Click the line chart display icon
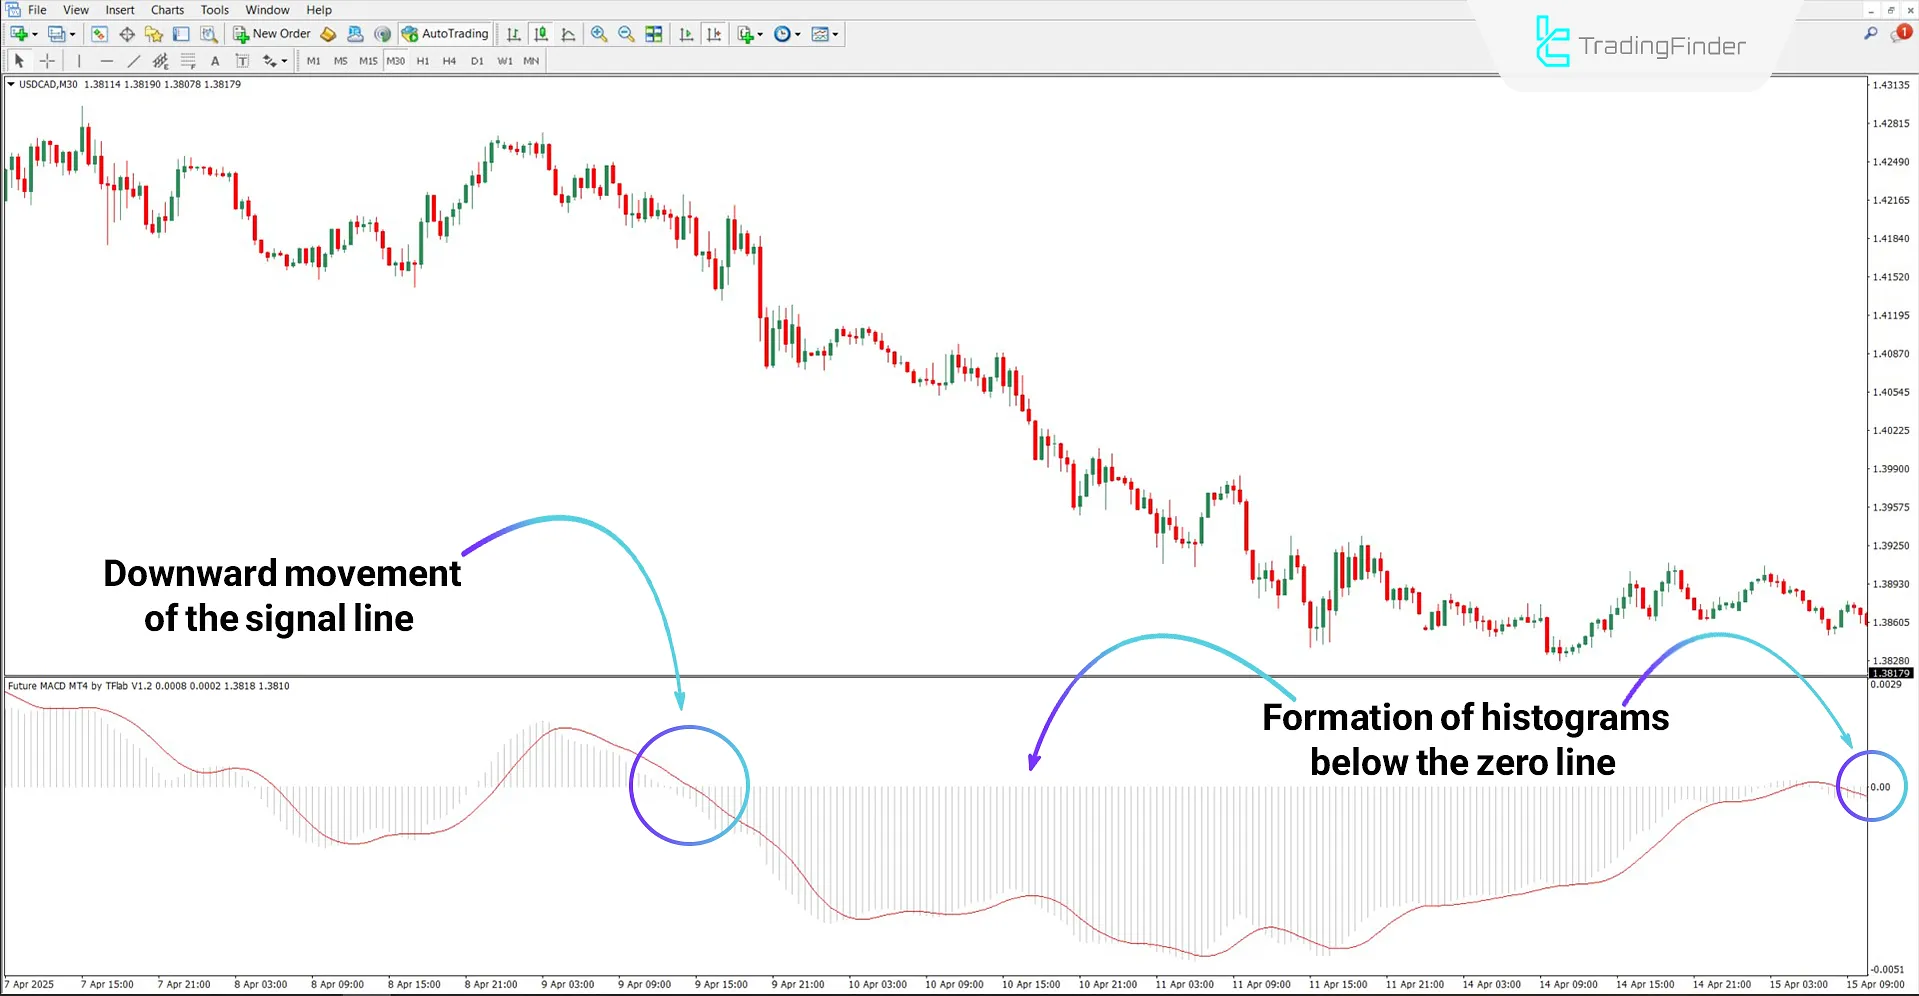The width and height of the screenshot is (1919, 996). pos(568,33)
